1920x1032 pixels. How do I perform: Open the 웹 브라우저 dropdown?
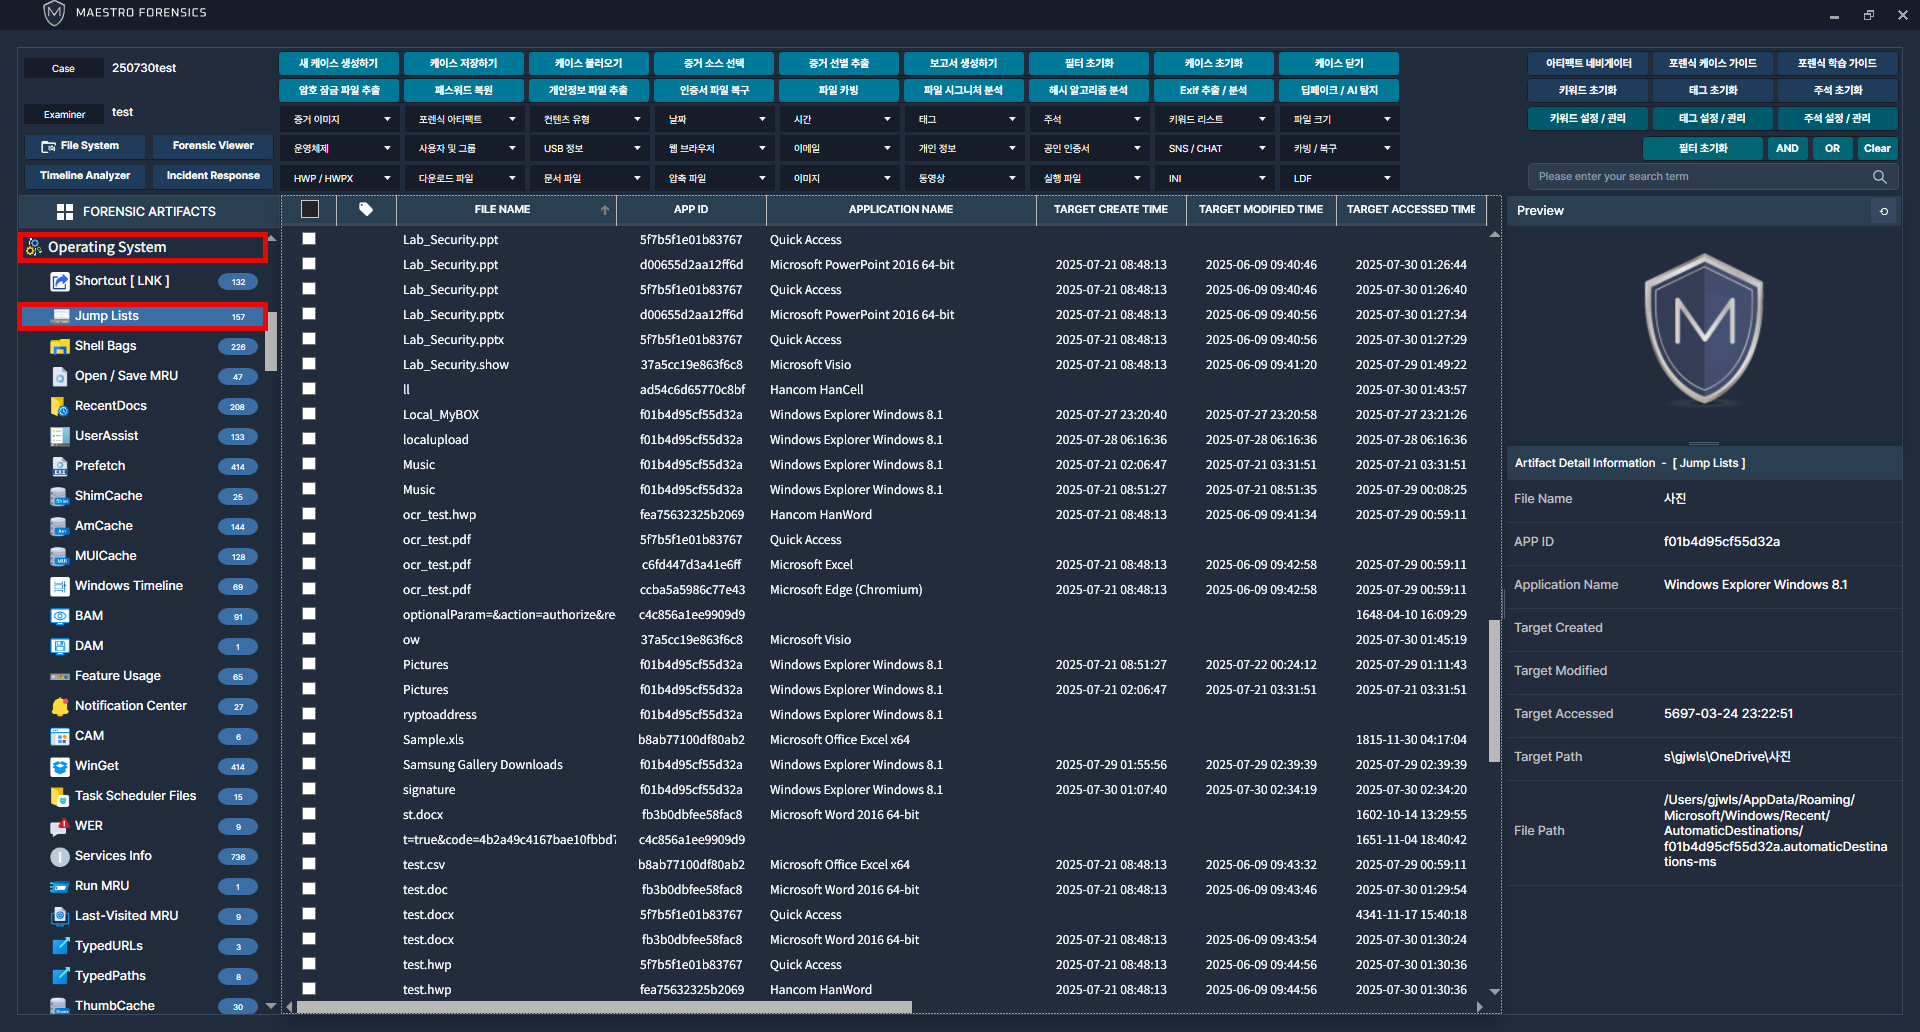pos(716,149)
